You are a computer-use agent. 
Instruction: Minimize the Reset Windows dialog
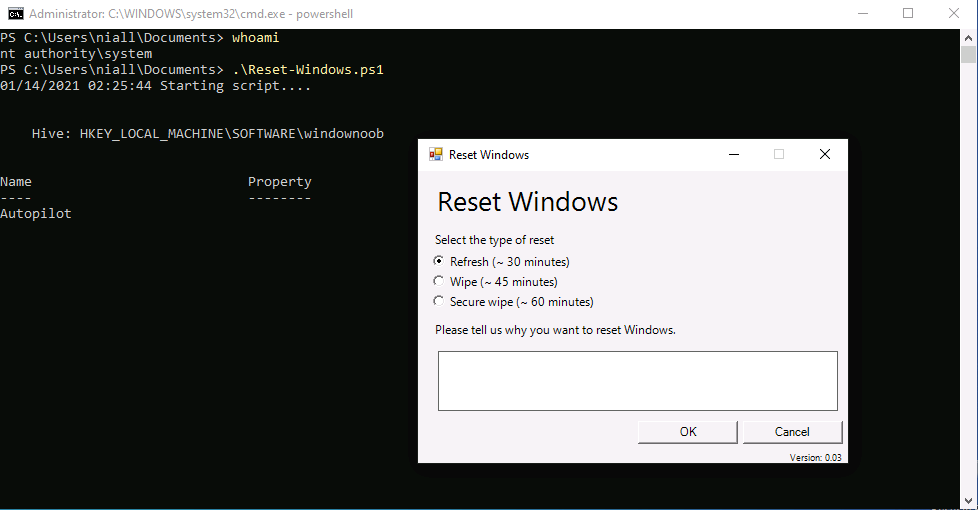(734, 154)
